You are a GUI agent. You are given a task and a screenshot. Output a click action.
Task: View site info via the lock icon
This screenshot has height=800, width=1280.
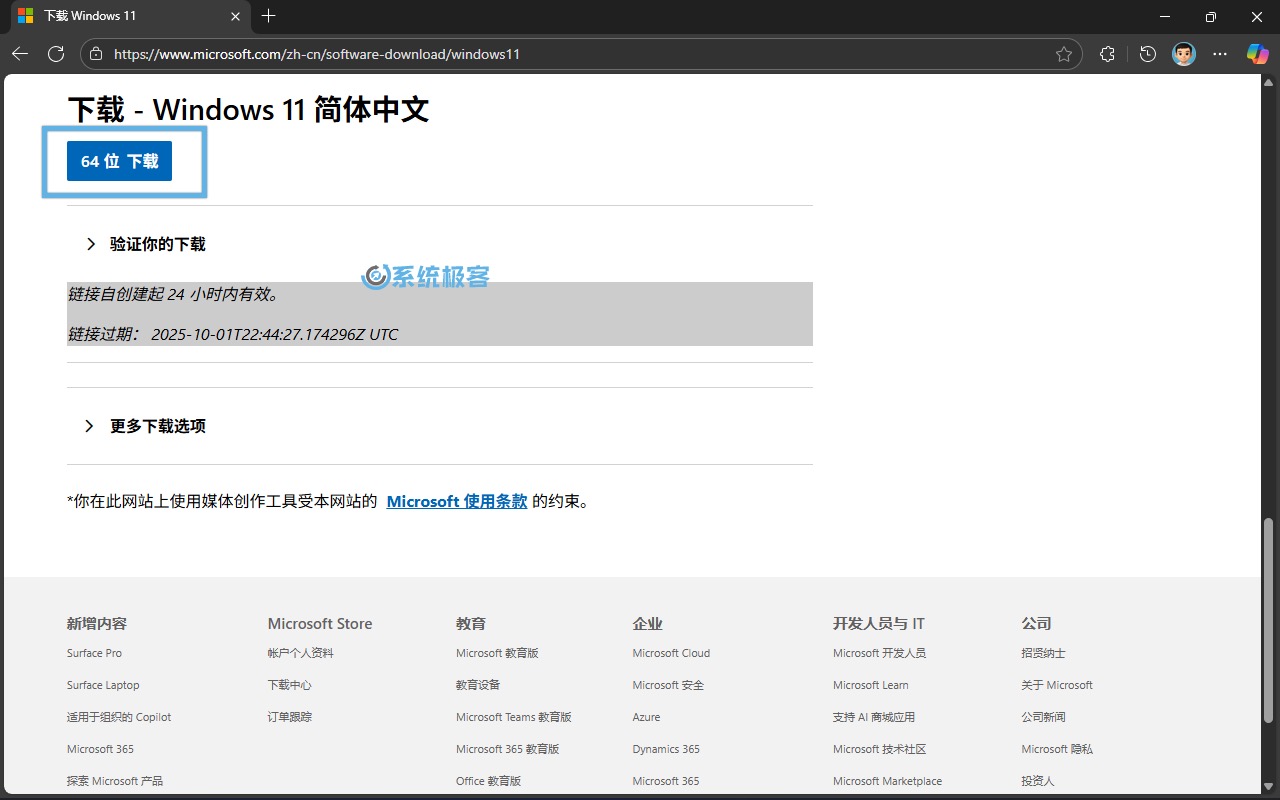(x=97, y=54)
